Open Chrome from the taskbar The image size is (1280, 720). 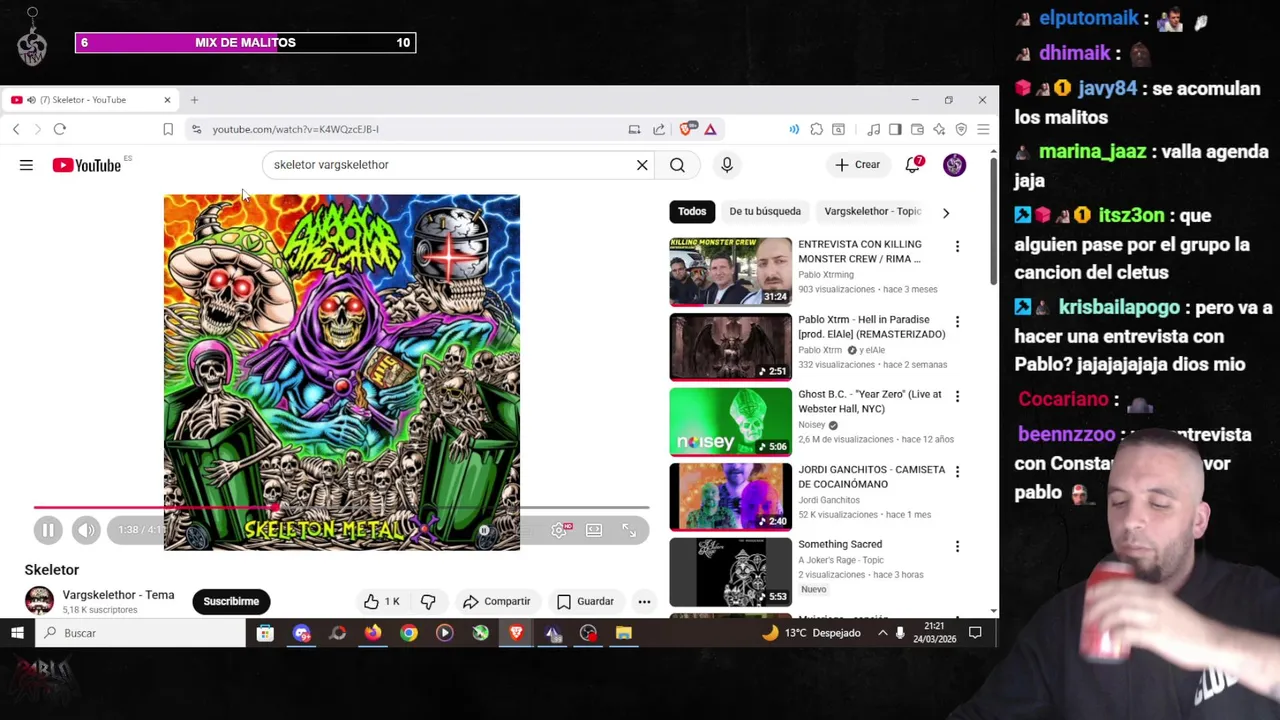pos(409,633)
